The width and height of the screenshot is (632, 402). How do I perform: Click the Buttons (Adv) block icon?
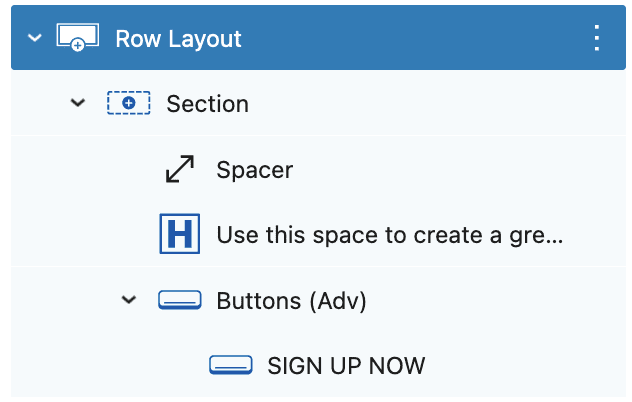click(180, 300)
